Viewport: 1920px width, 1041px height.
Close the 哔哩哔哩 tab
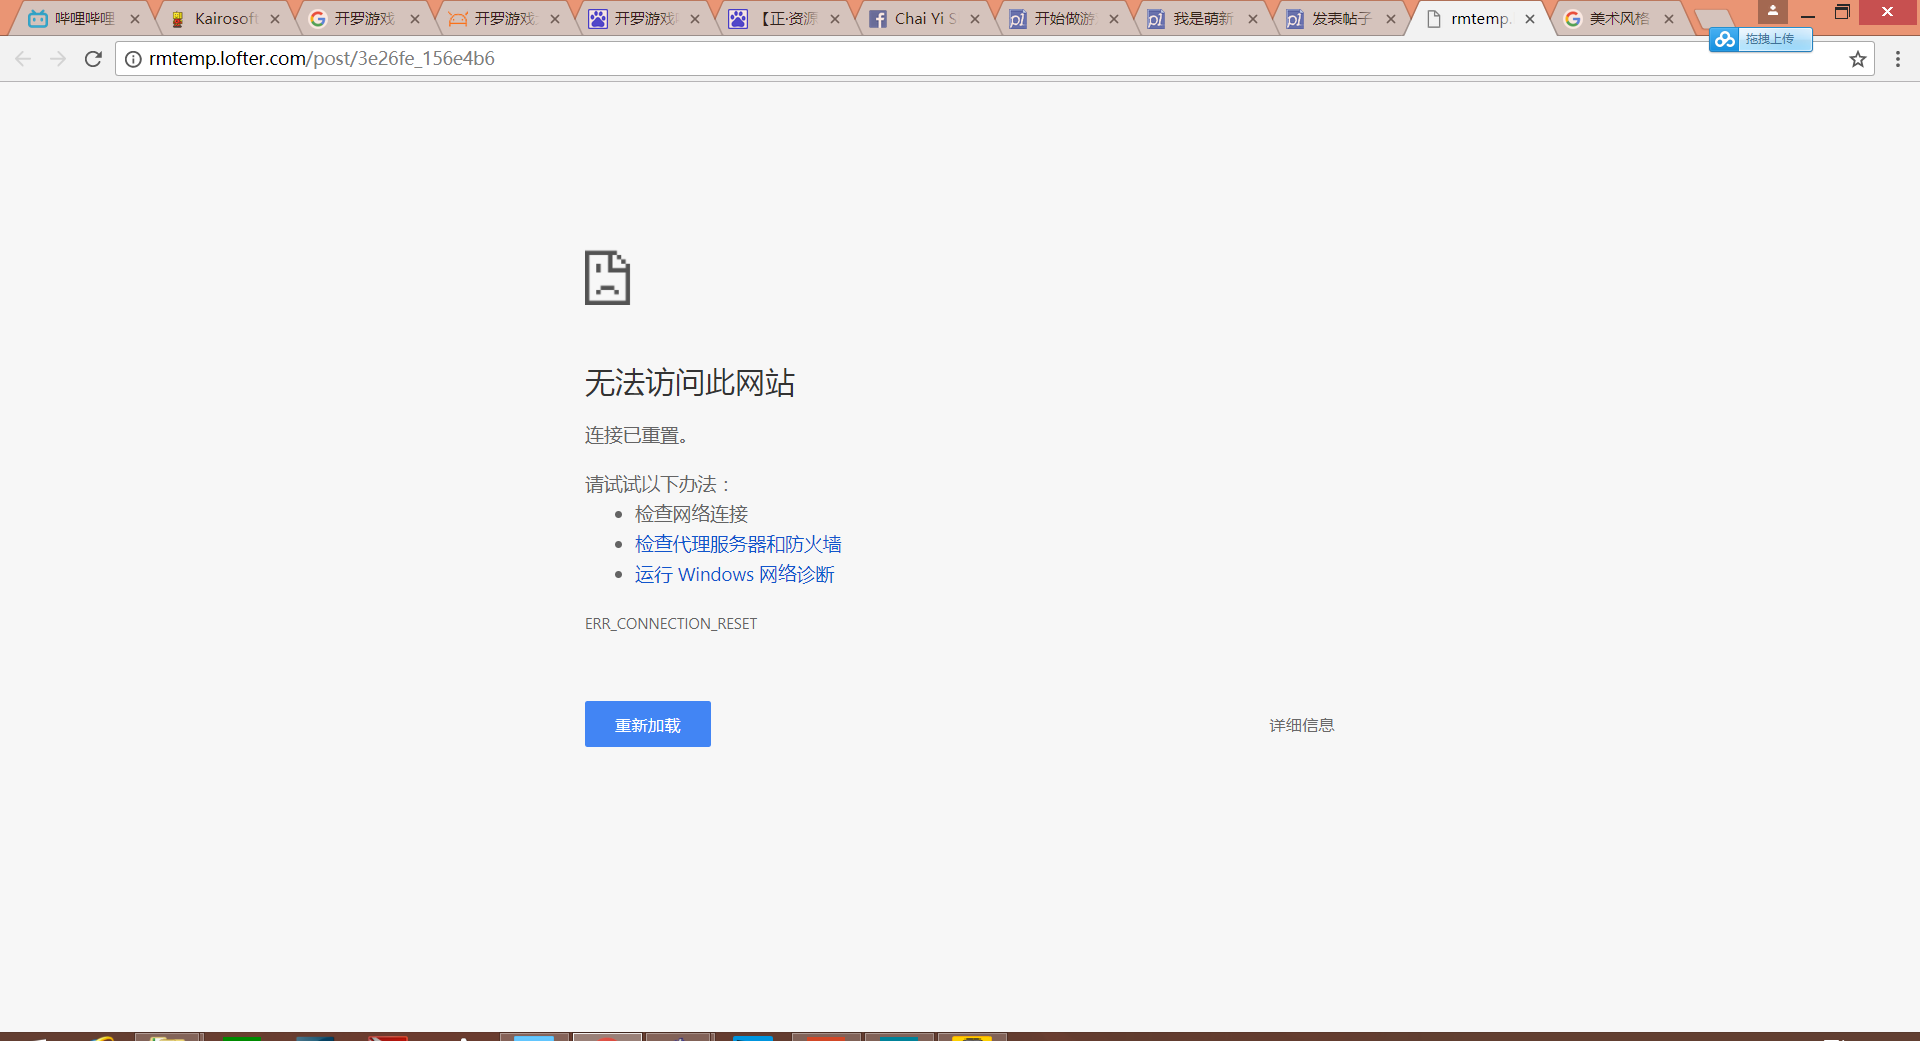135,19
